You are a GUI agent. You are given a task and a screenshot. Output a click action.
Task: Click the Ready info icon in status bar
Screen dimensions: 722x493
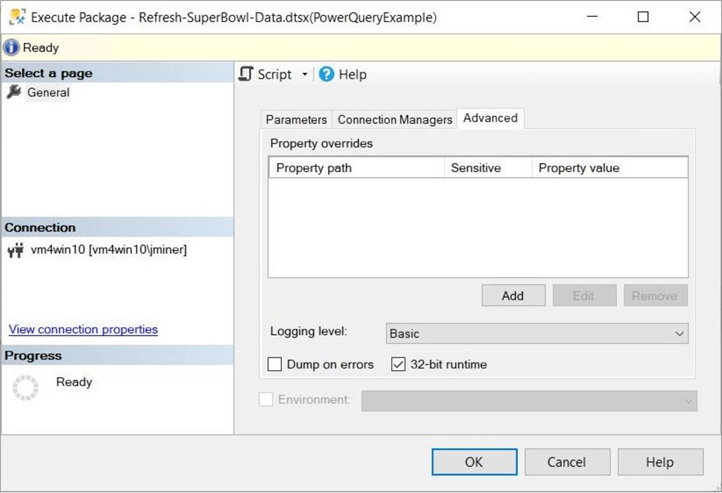point(12,47)
